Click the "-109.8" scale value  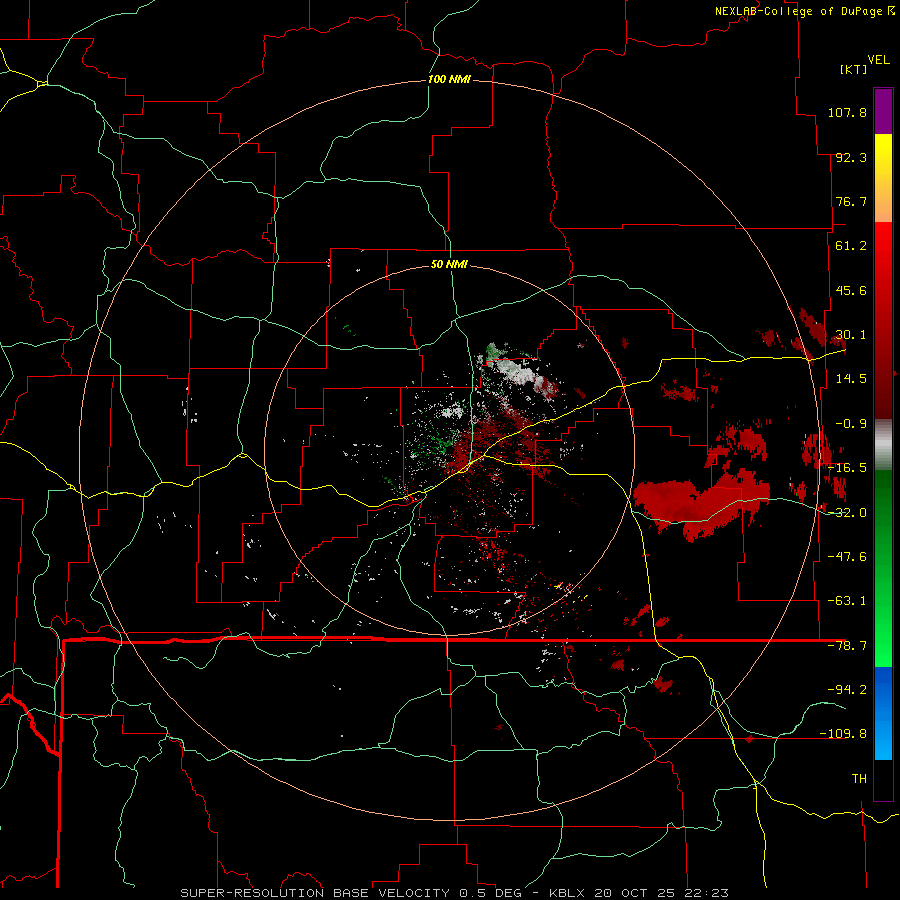(x=843, y=734)
